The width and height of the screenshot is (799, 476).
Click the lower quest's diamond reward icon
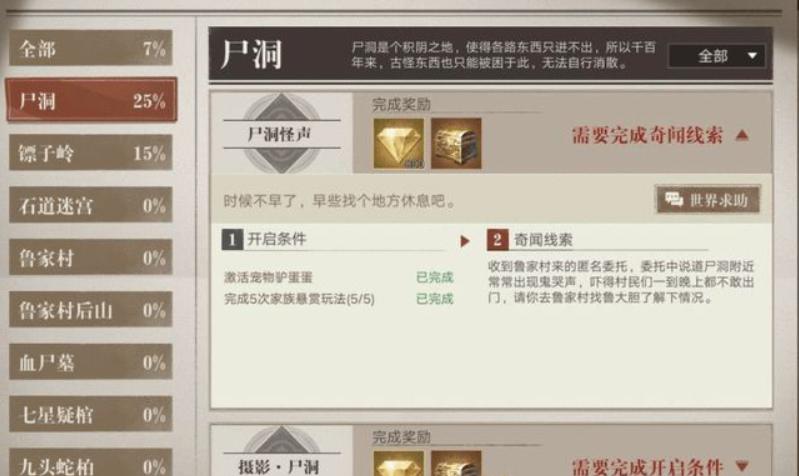(x=398, y=463)
